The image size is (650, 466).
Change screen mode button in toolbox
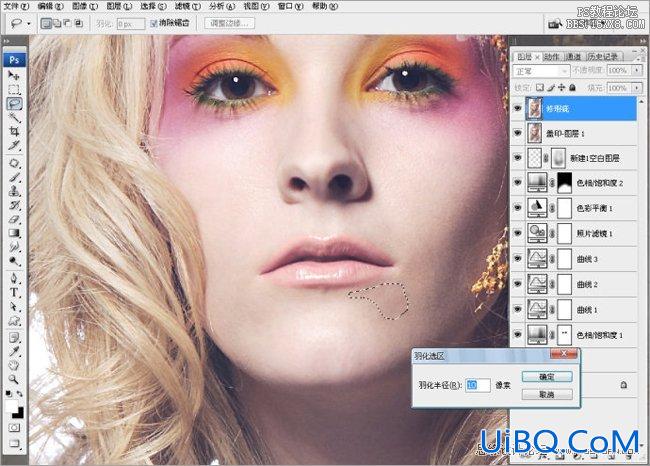(14, 443)
